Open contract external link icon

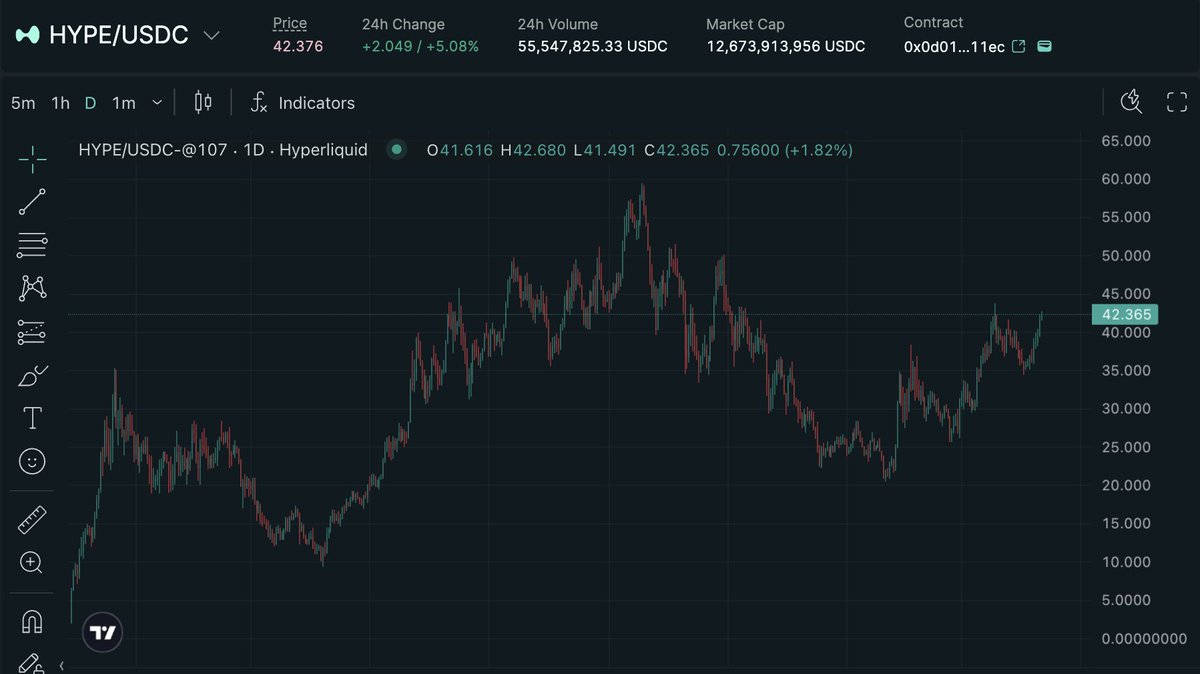(x=1019, y=46)
